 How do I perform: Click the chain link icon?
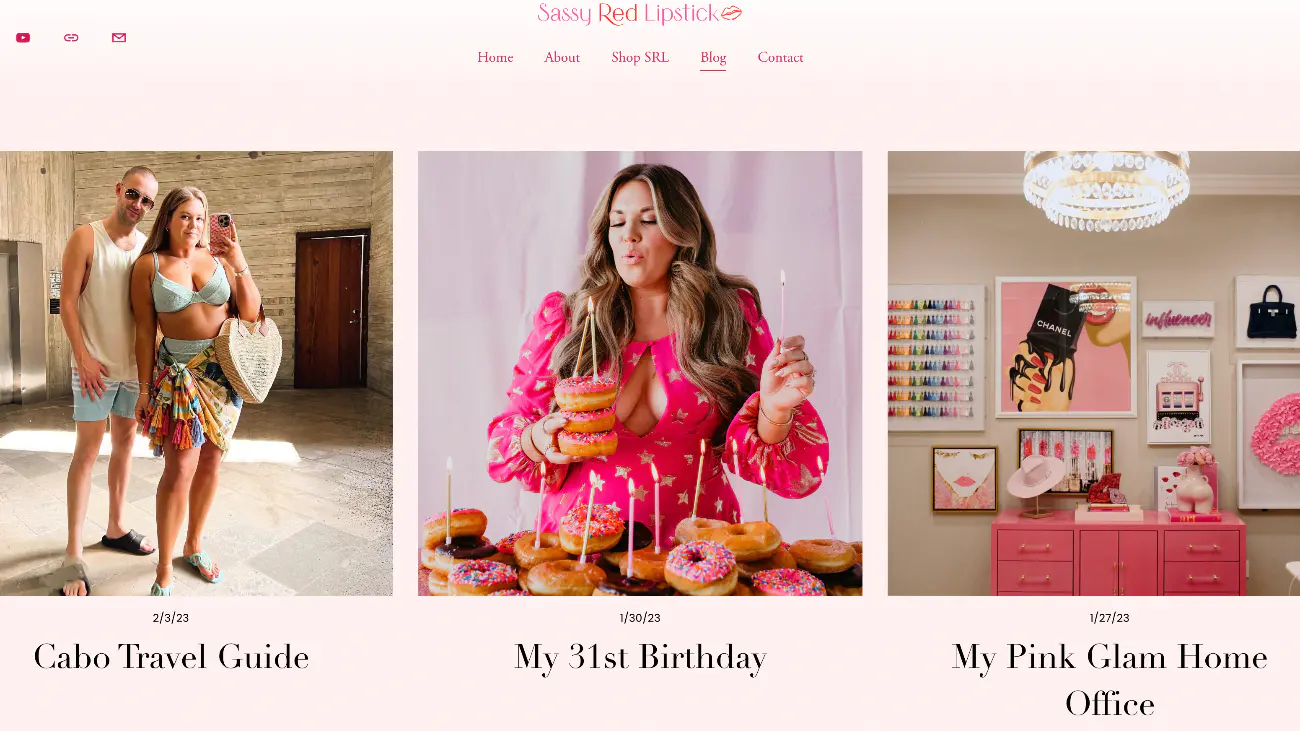click(71, 38)
